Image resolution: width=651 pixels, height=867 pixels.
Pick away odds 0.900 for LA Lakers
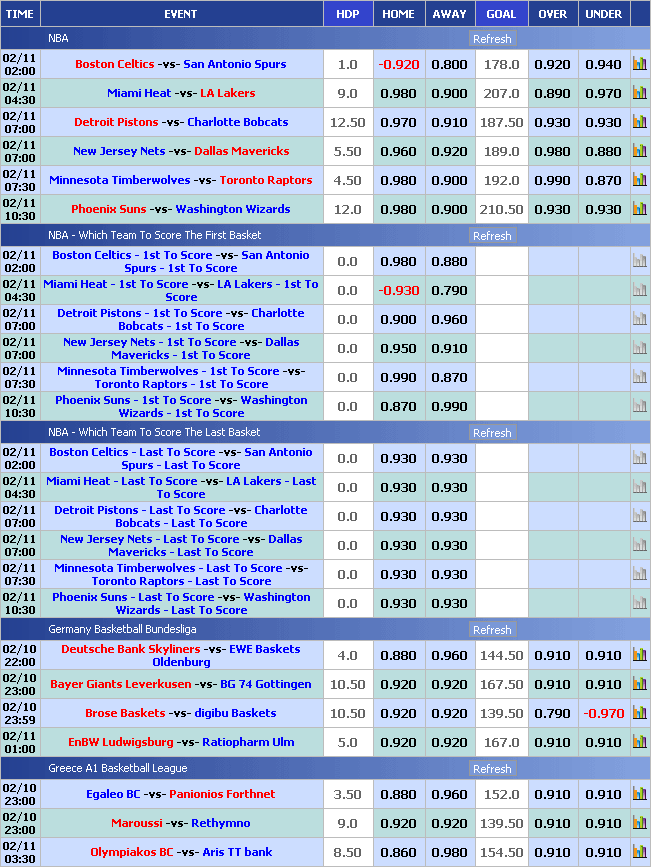pos(449,93)
